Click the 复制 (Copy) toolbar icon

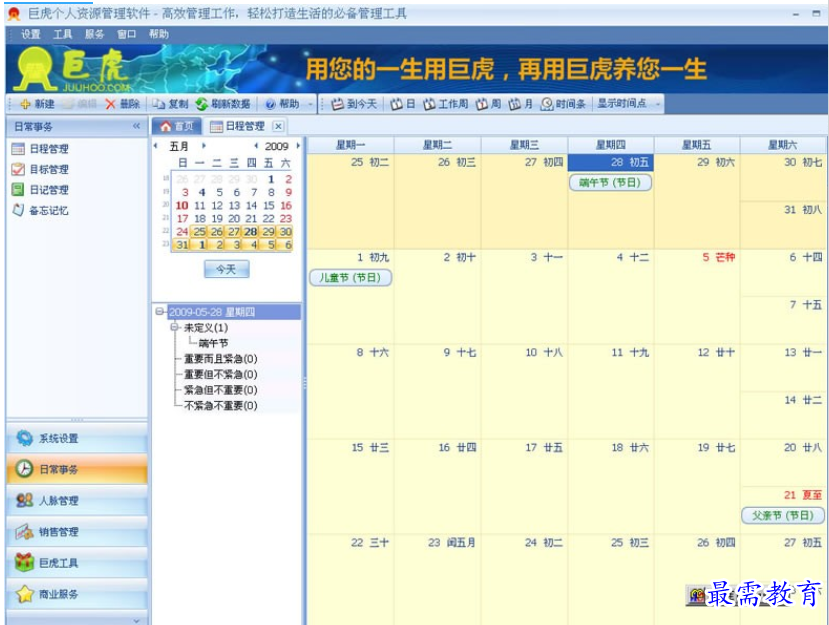(x=159, y=104)
